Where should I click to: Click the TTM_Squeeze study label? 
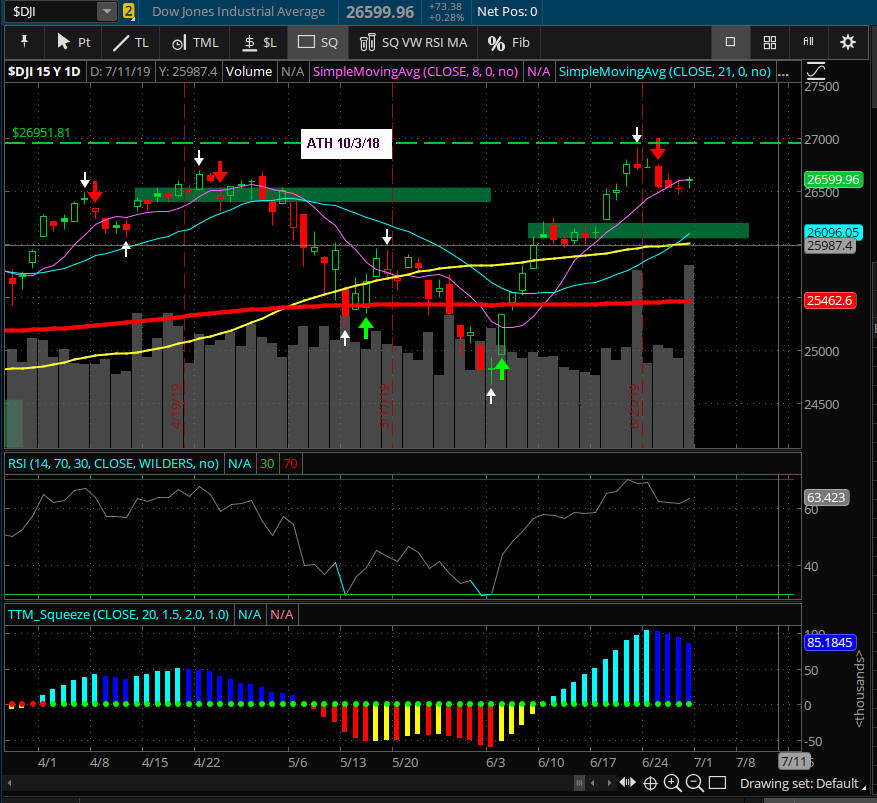click(x=118, y=613)
